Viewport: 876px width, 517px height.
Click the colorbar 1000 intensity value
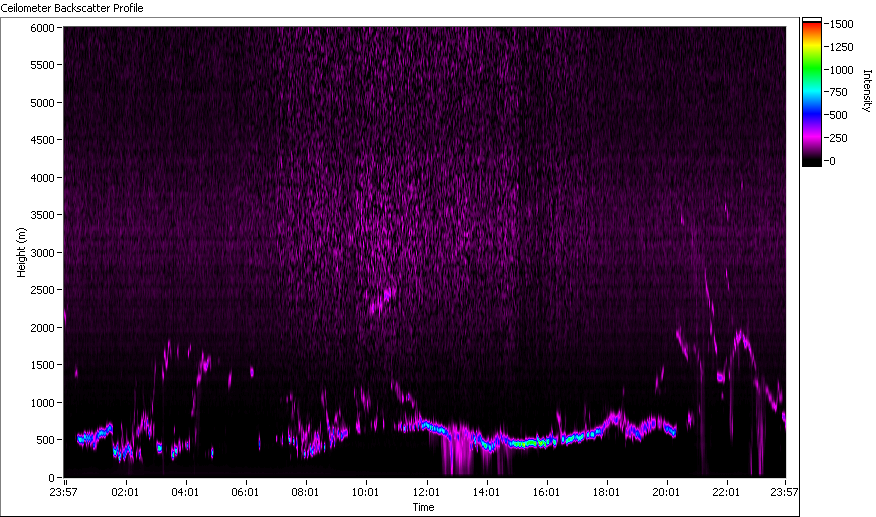(841, 70)
